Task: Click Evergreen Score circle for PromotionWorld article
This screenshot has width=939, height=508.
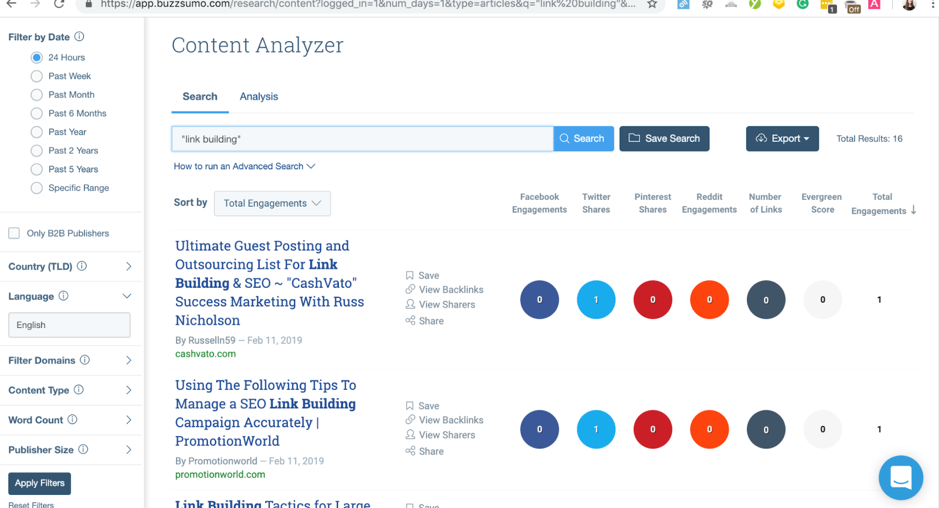Action: pyautogui.click(x=822, y=430)
